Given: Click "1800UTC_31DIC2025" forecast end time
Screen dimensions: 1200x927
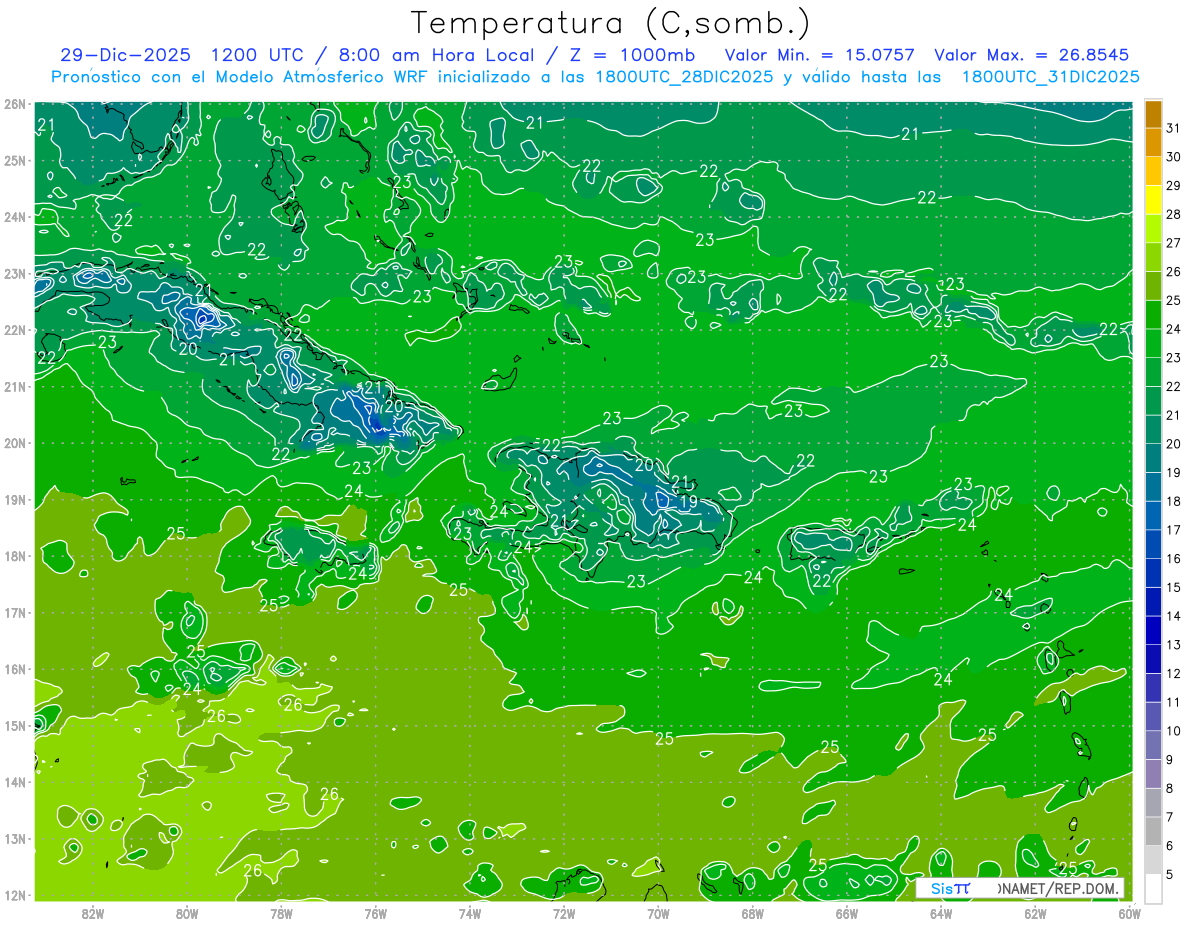Looking at the screenshot, I should point(1051,76).
